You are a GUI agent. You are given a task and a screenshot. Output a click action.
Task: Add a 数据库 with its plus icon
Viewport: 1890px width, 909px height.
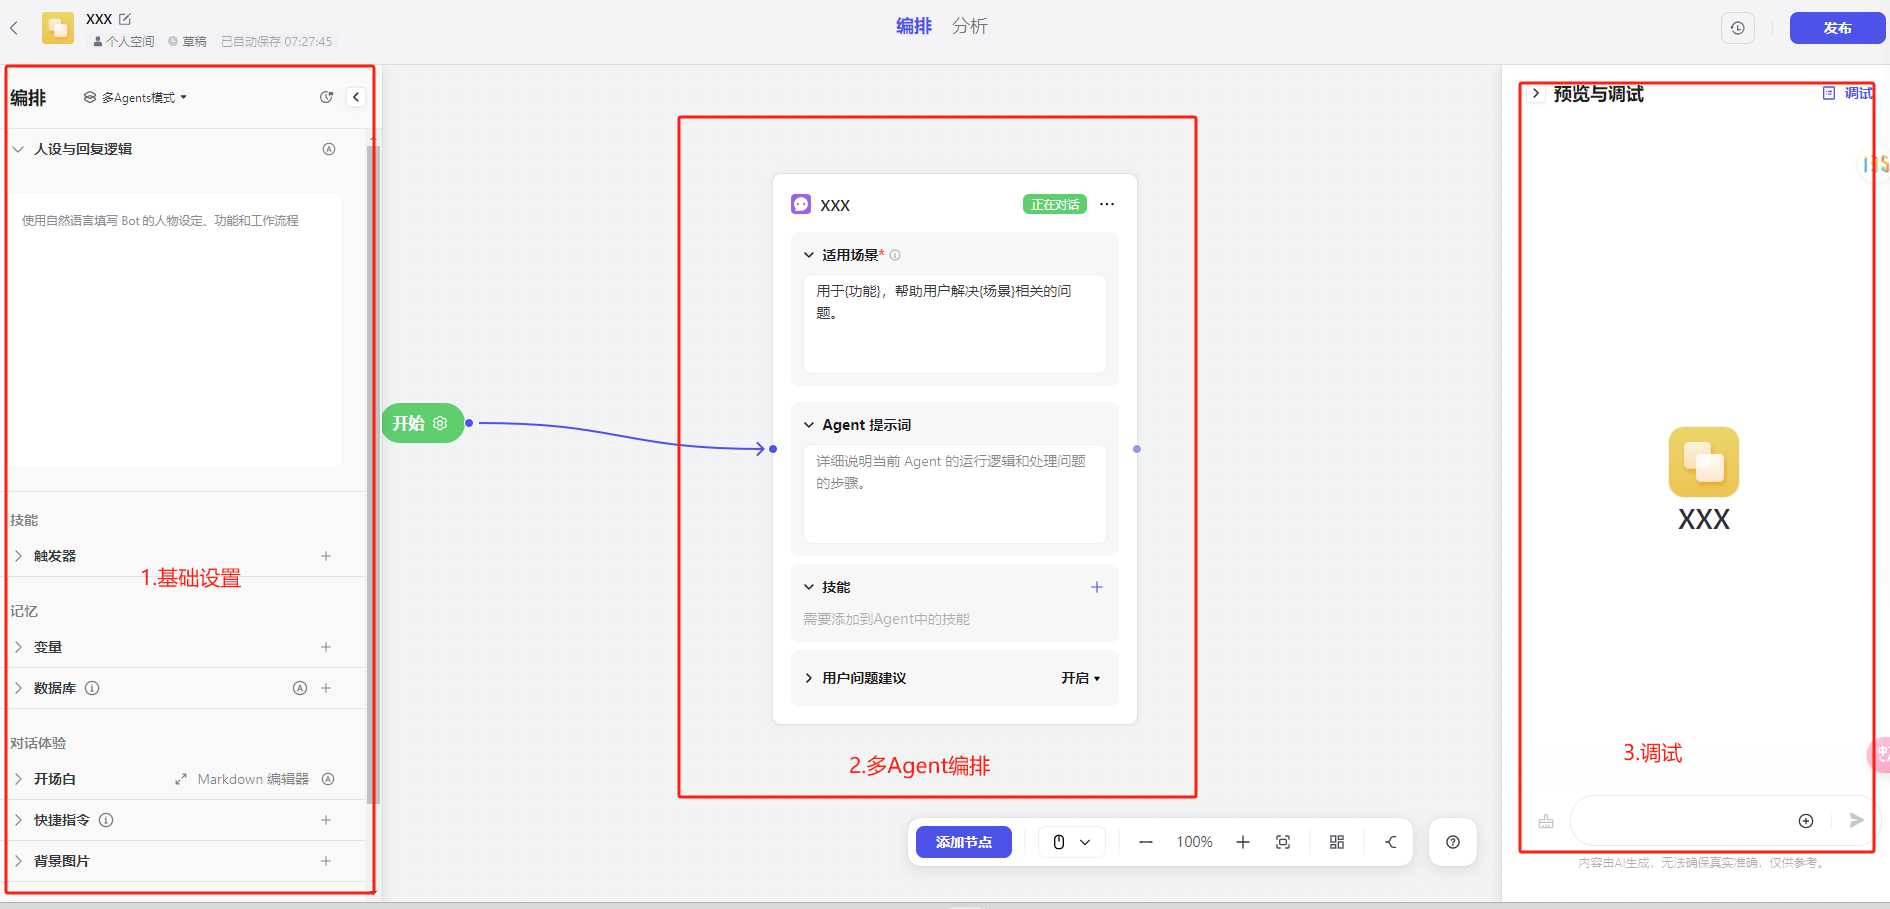point(326,688)
